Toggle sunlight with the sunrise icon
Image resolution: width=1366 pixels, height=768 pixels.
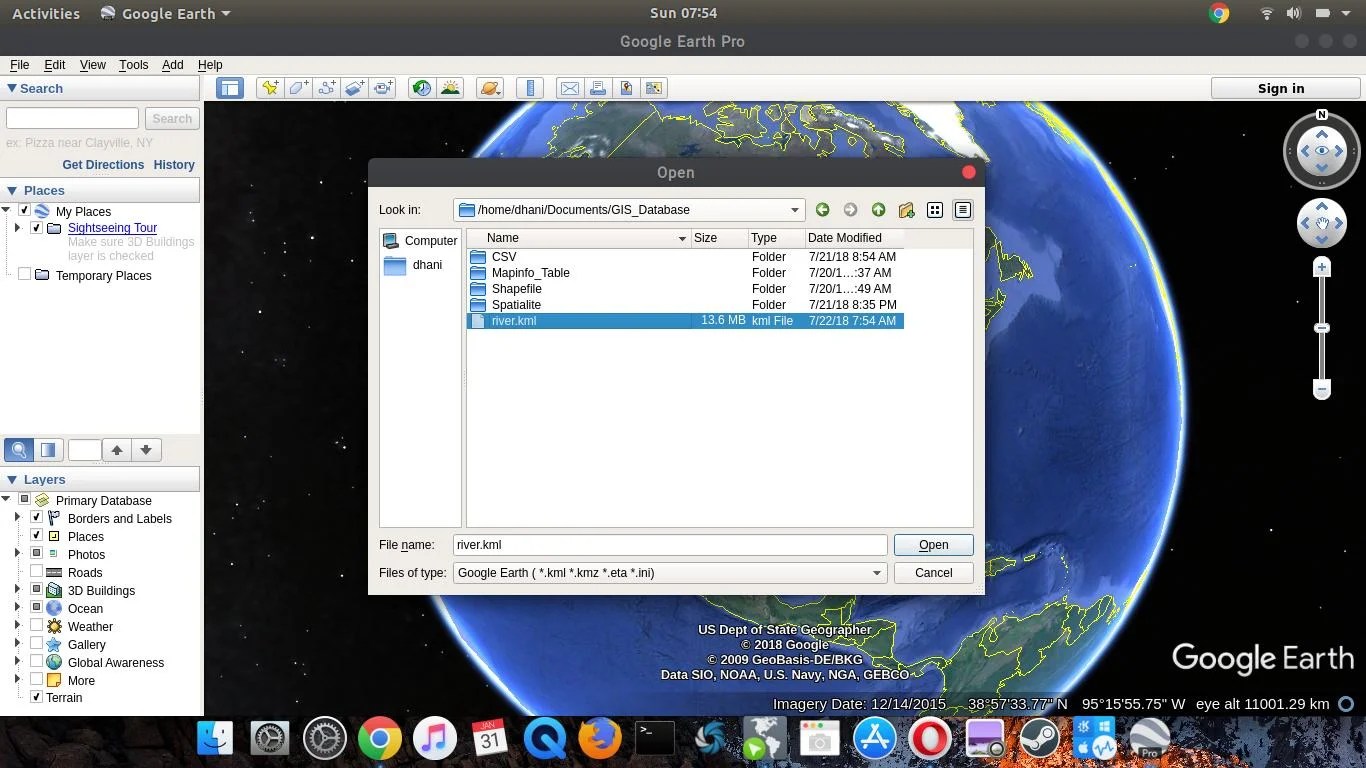tap(450, 88)
